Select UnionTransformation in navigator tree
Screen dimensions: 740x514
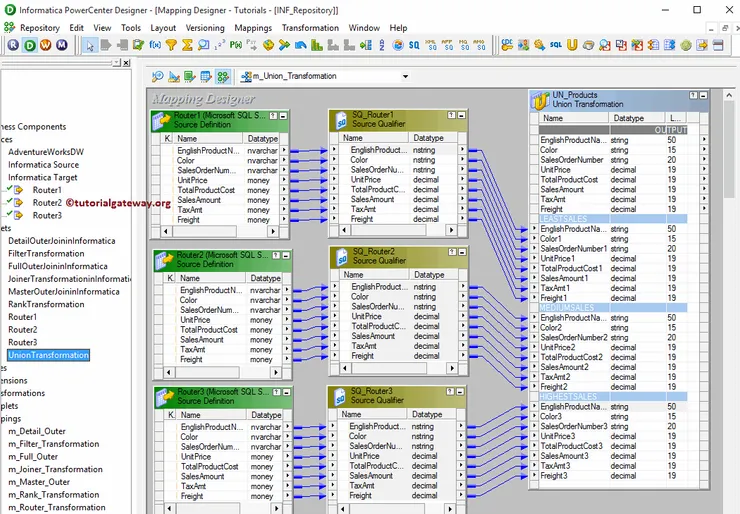tap(49, 355)
